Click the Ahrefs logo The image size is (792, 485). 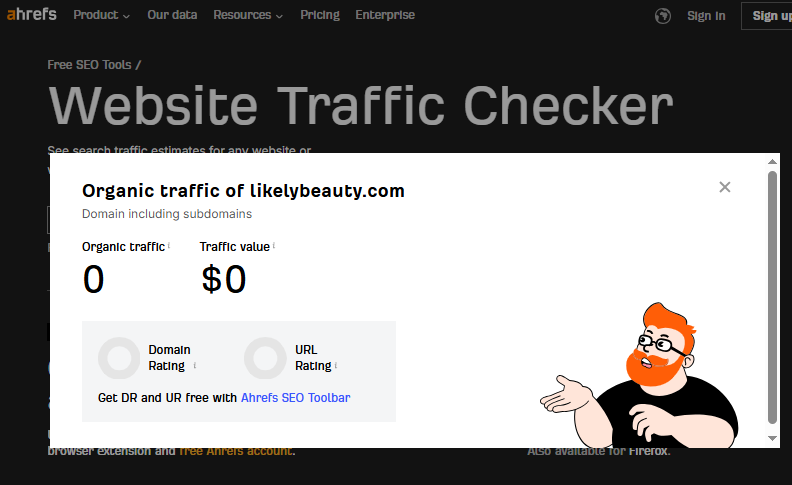(31, 14)
